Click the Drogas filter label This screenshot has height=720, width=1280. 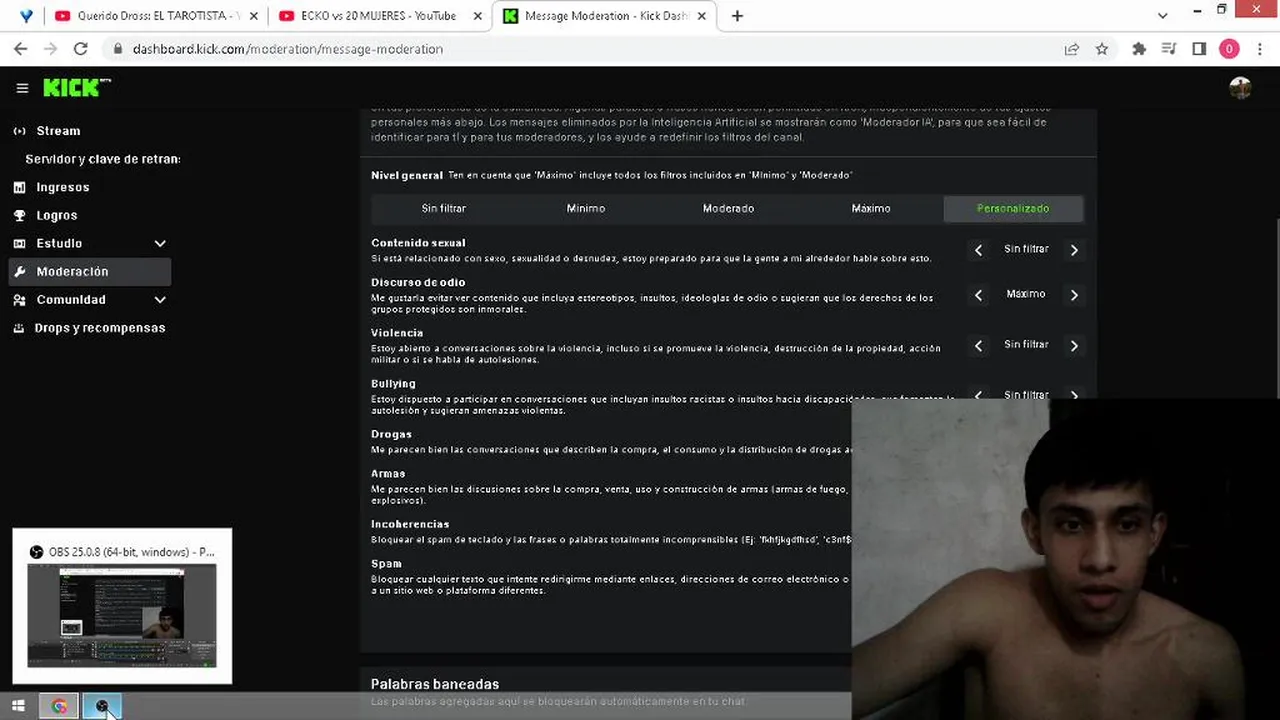pyautogui.click(x=391, y=434)
